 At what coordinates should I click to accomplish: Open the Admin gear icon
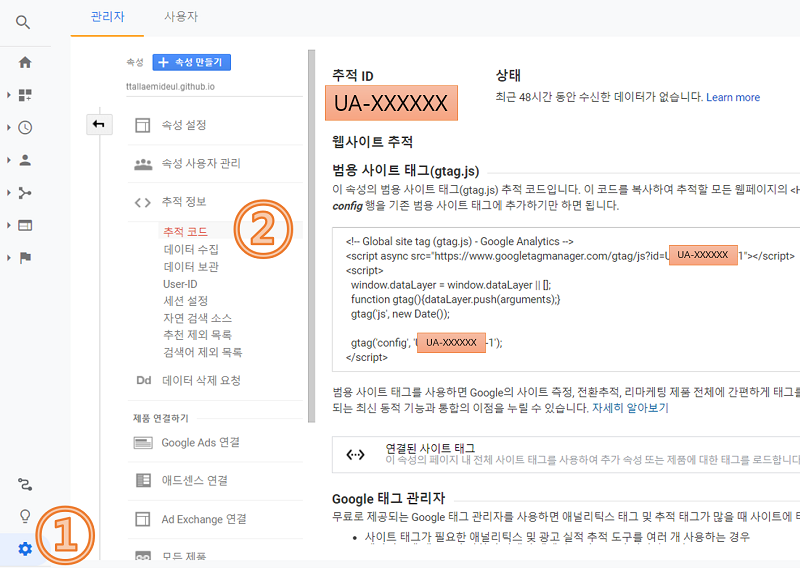point(25,549)
